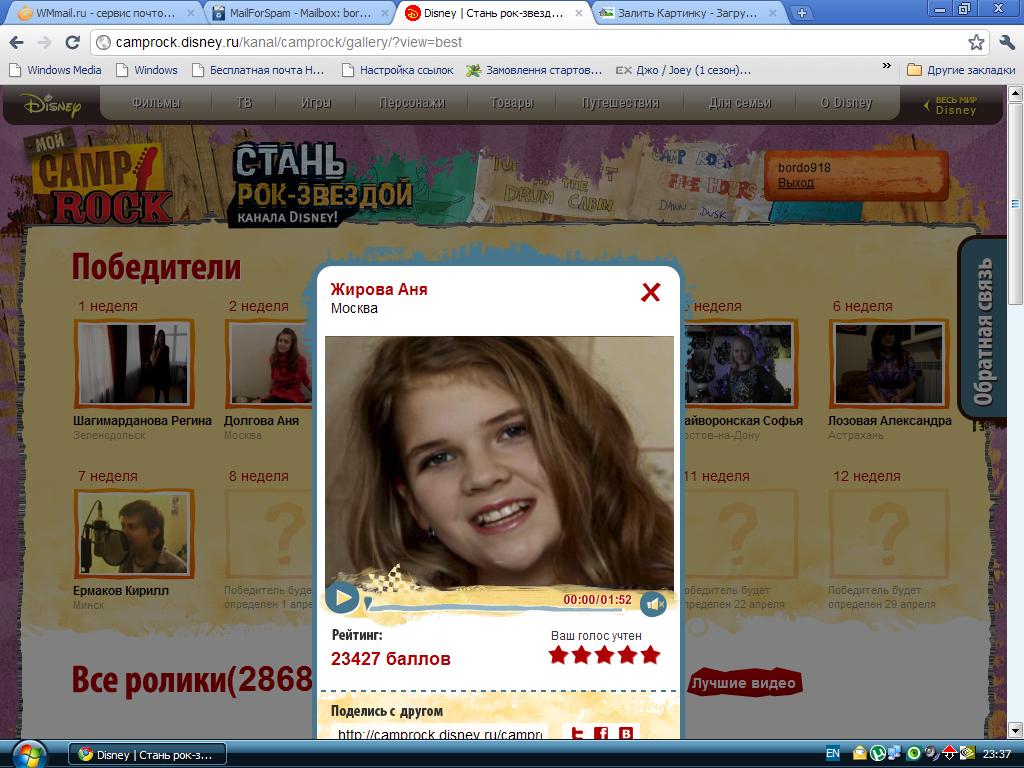This screenshot has width=1024, height=768.
Task: Share the video on VKontakte
Action: coord(626,733)
